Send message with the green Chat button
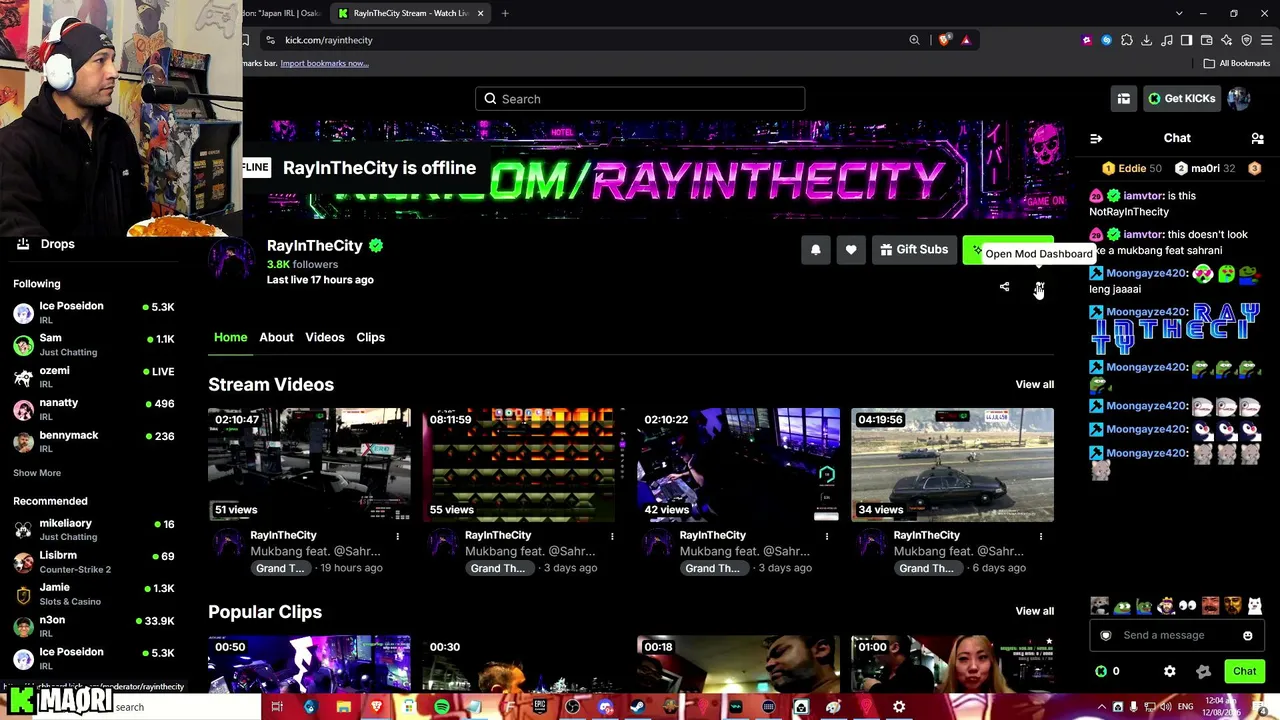The height and width of the screenshot is (720, 1280). [1244, 671]
